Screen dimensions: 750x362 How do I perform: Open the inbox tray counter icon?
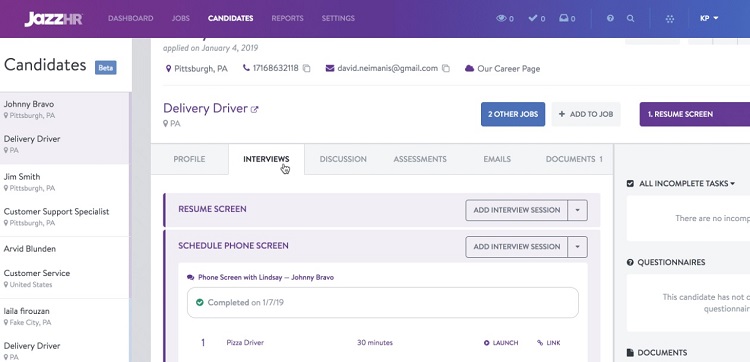(563, 19)
